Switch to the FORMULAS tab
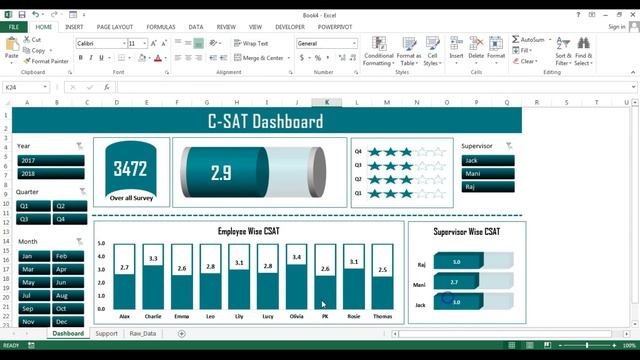 161,27
